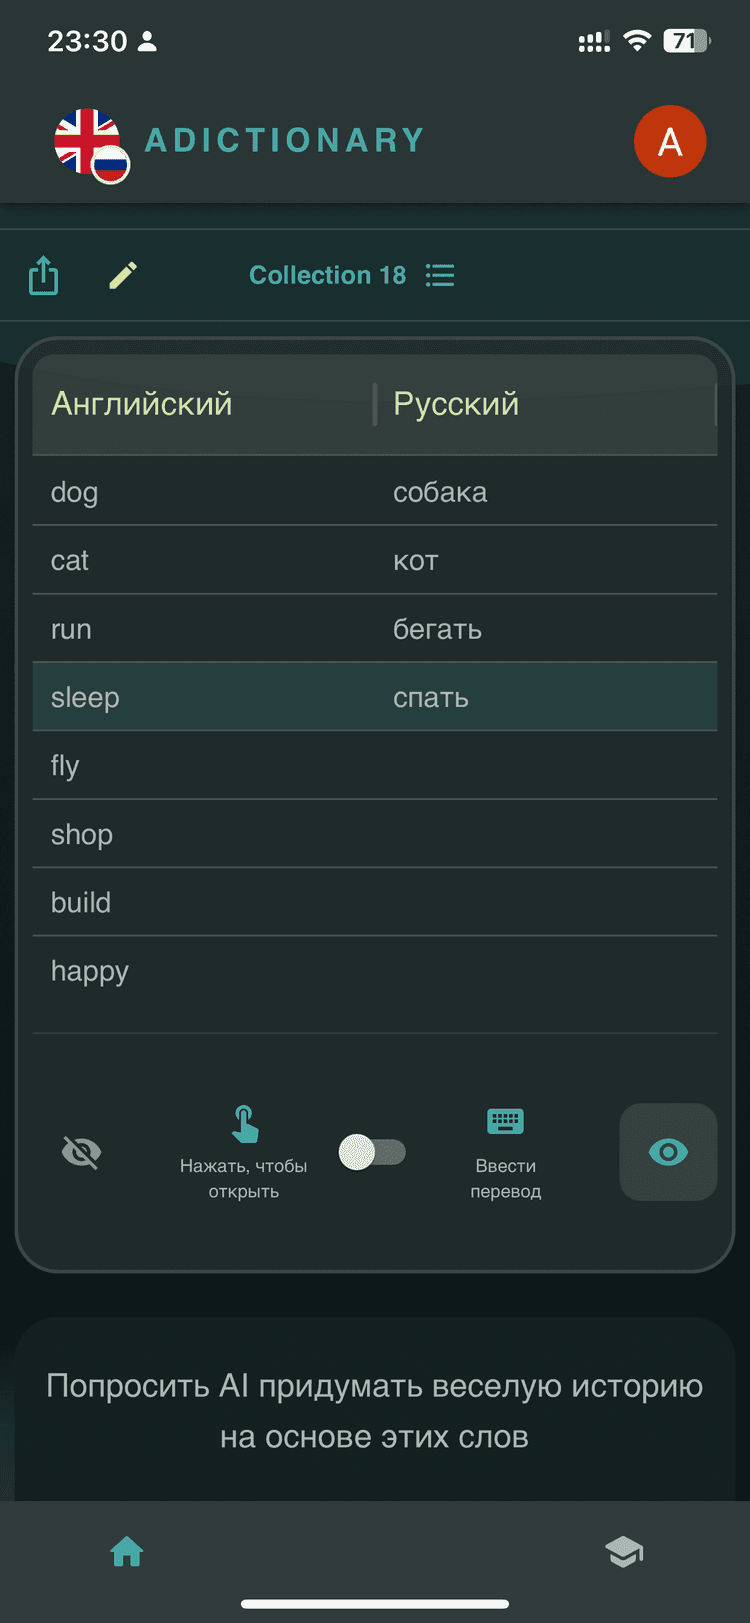Select the 'happy' word row
The width and height of the screenshot is (750, 1623).
(375, 971)
